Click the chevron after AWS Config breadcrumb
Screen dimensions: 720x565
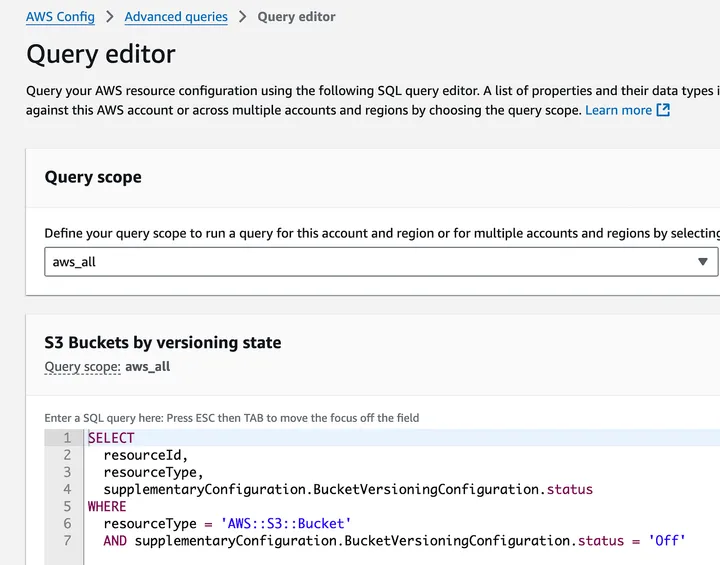(x=110, y=17)
